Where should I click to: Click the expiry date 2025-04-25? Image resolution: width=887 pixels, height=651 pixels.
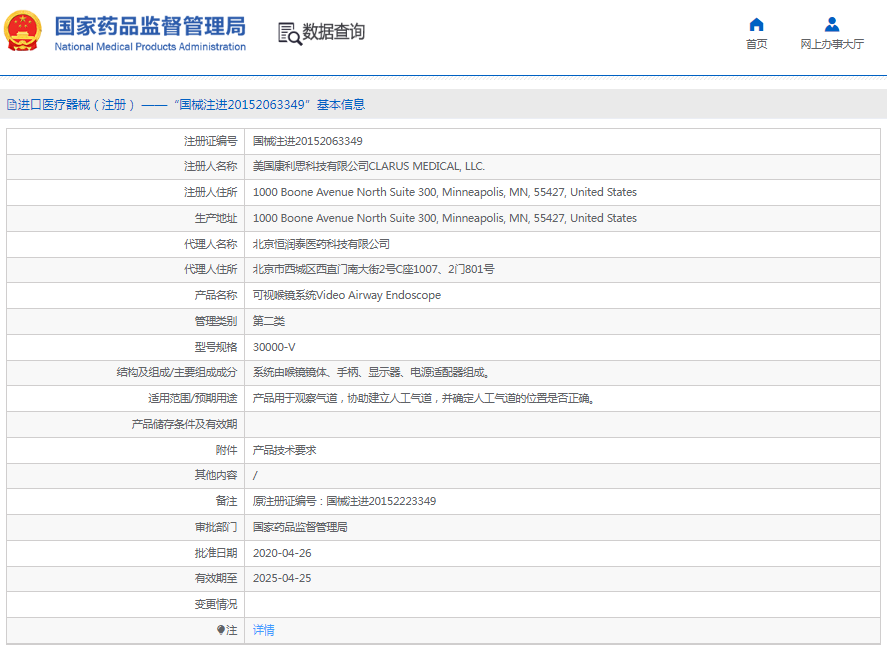pyautogui.click(x=282, y=579)
